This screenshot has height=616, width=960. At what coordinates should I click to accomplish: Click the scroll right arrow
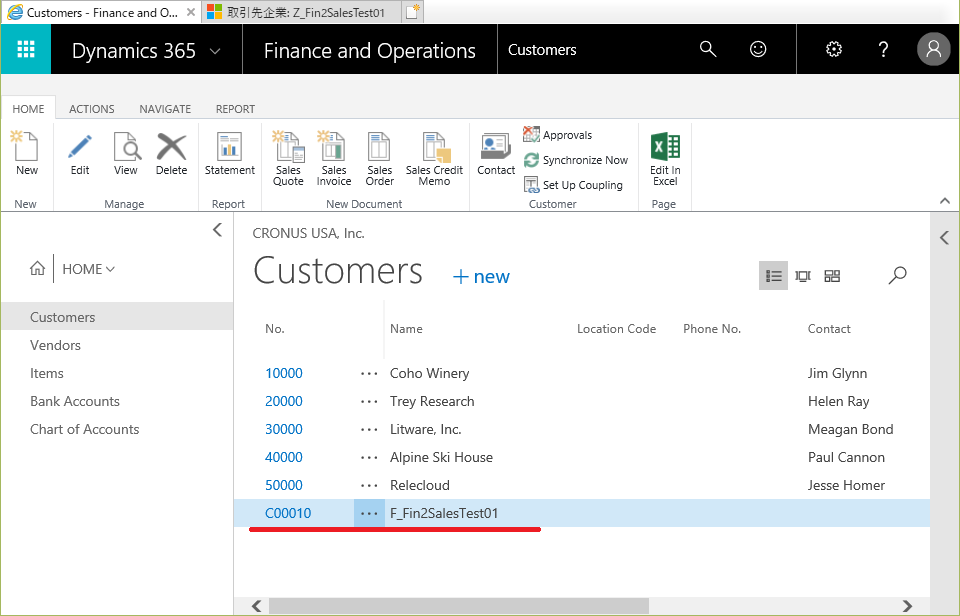pyautogui.click(x=907, y=606)
